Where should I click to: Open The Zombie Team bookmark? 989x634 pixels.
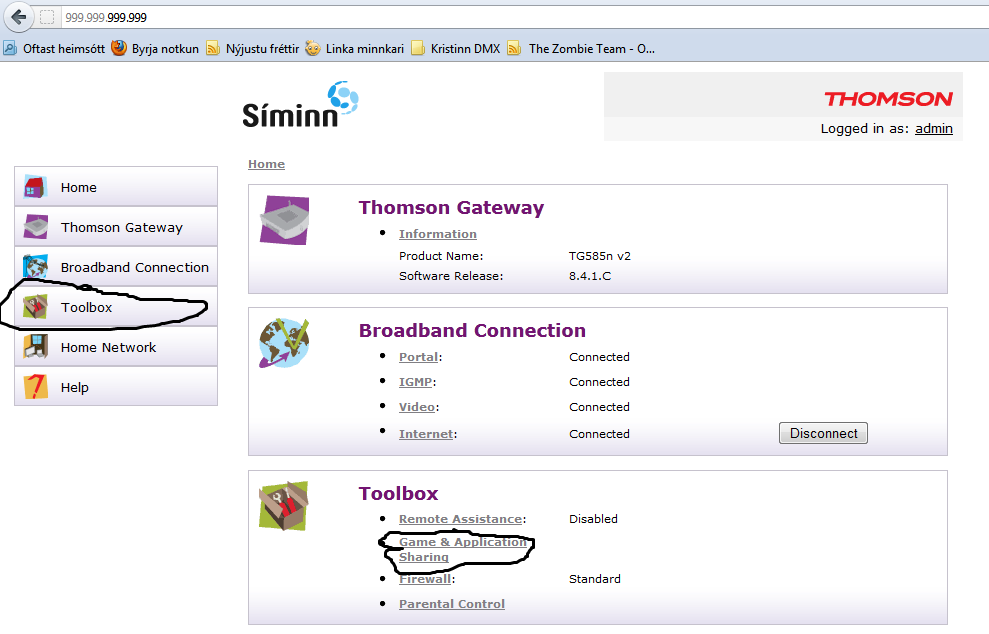pos(590,48)
